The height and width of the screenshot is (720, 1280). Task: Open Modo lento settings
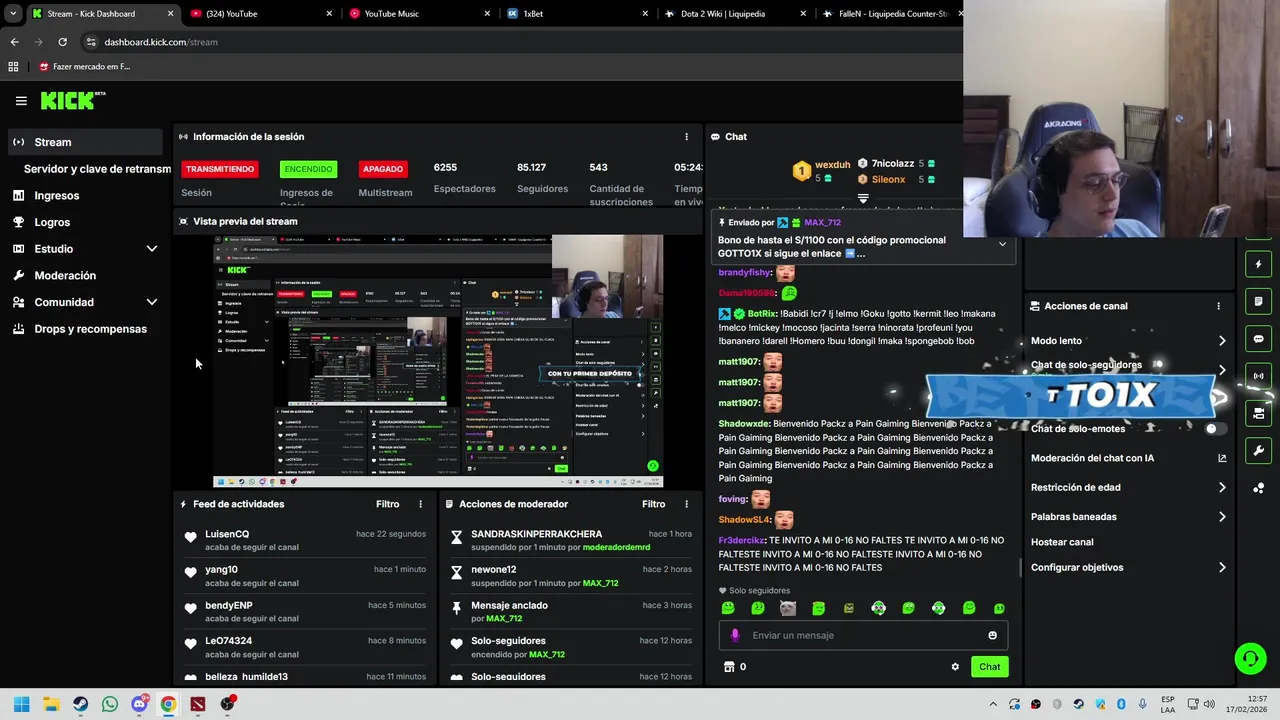coord(1128,341)
